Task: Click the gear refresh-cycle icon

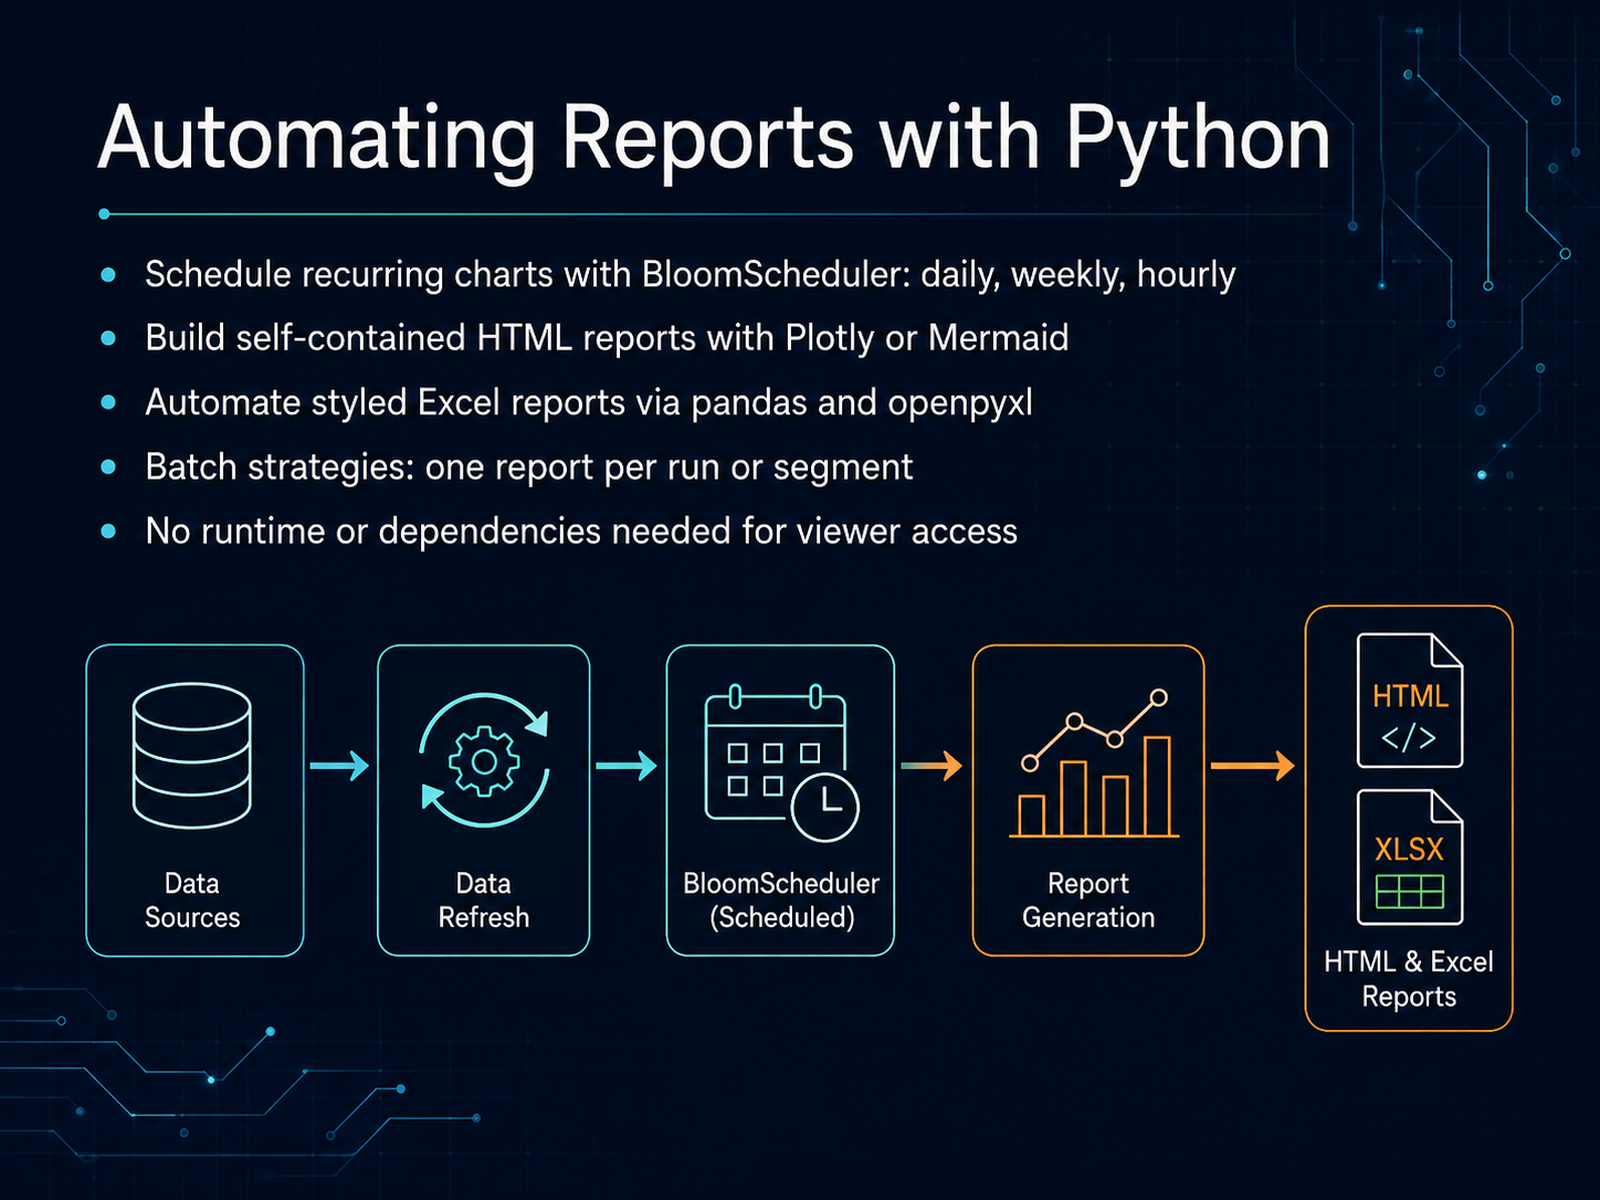Action: point(484,761)
